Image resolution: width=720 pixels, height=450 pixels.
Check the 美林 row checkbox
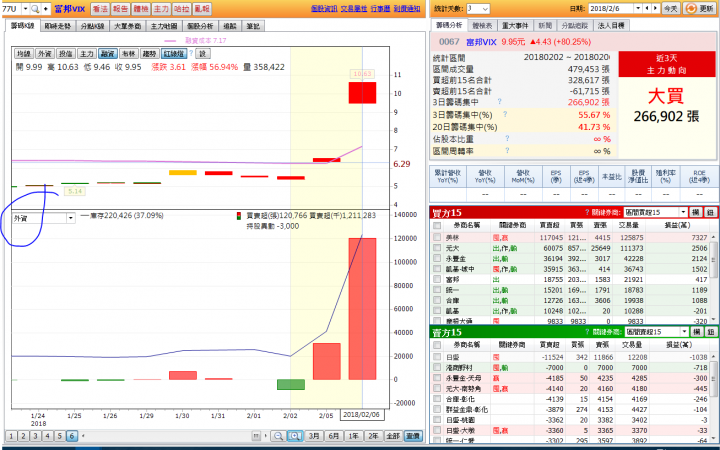pyautogui.click(x=437, y=237)
